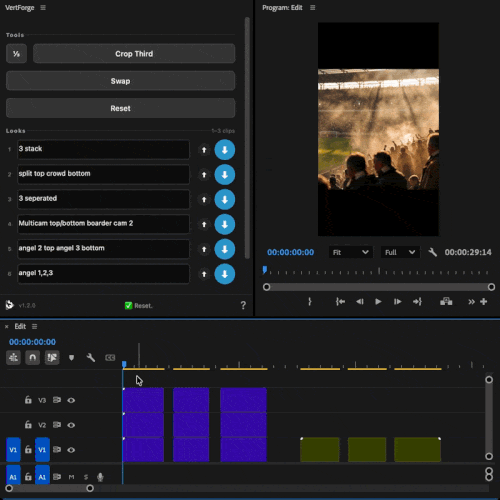This screenshot has height=500, width=500.
Task: Enable voice-over record on A1
Action: (100, 477)
